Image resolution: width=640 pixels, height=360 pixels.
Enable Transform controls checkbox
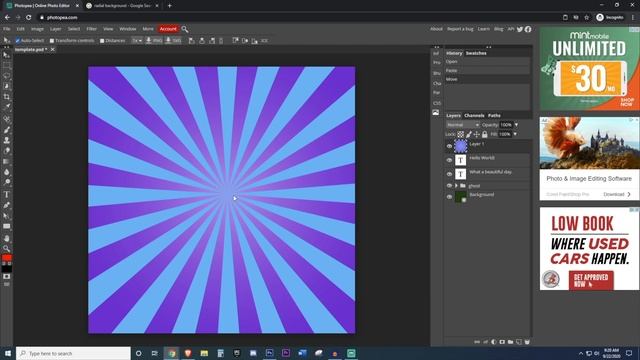point(52,41)
